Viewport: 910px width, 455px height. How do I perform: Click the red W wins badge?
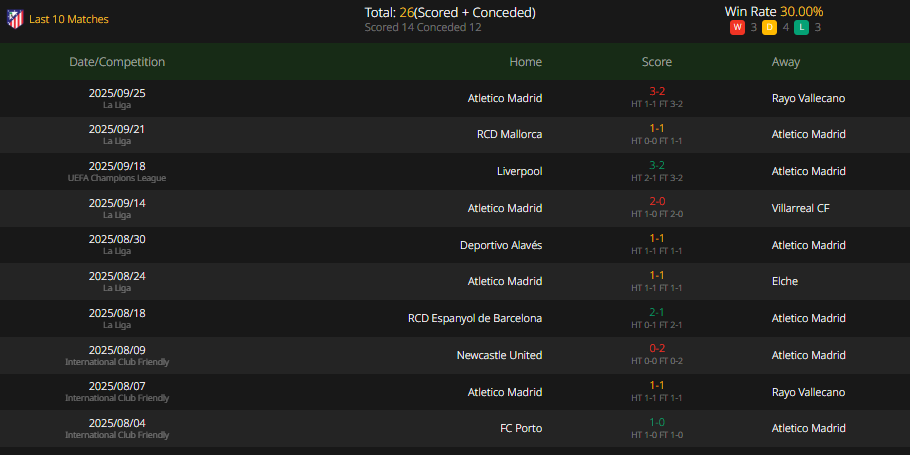(x=737, y=27)
